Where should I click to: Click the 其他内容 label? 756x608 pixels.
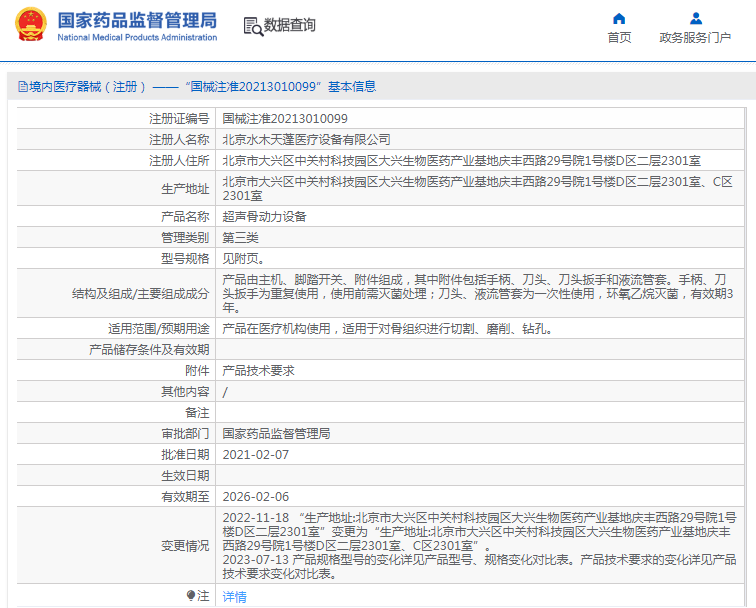185,392
